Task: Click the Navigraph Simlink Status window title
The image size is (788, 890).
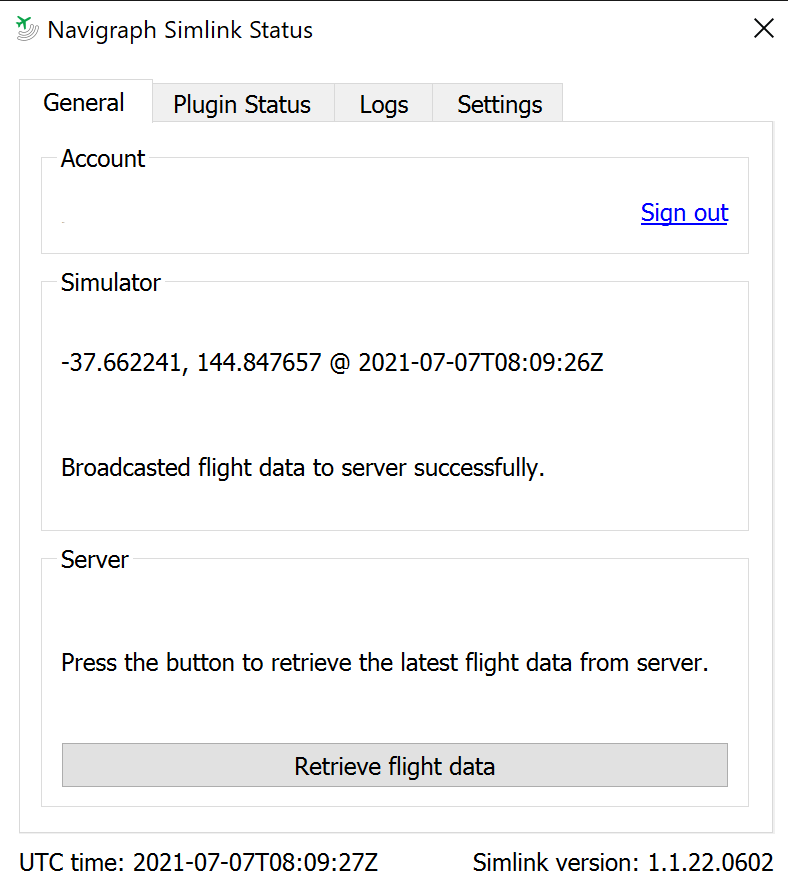Action: click(180, 30)
